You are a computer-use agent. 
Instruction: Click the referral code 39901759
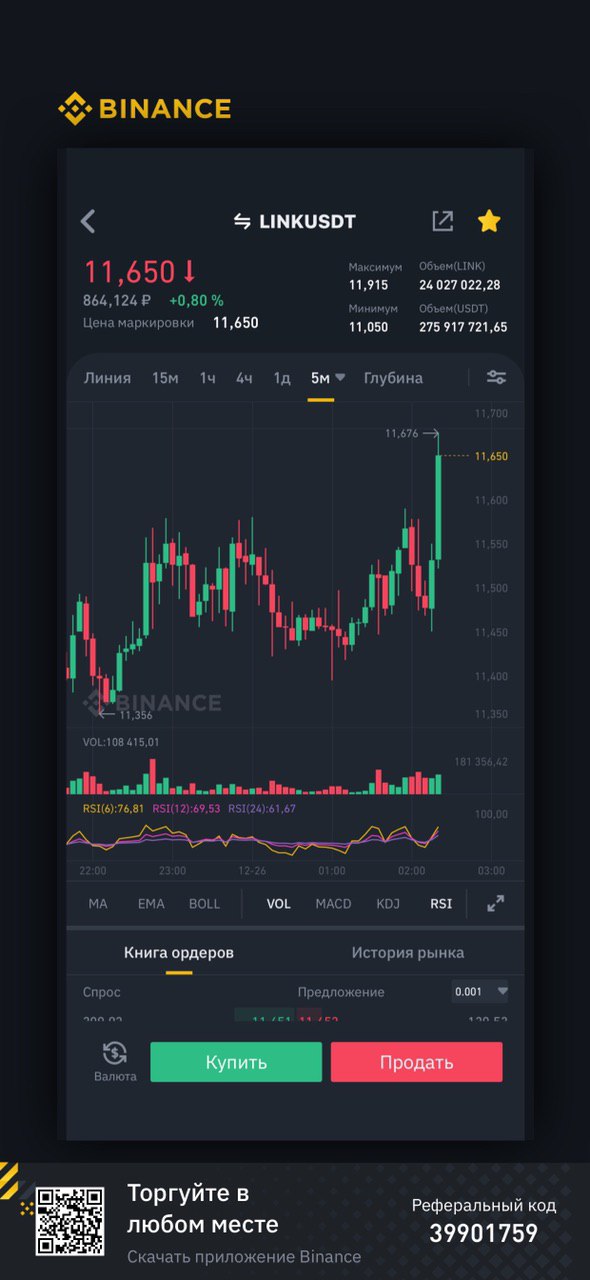click(484, 1234)
